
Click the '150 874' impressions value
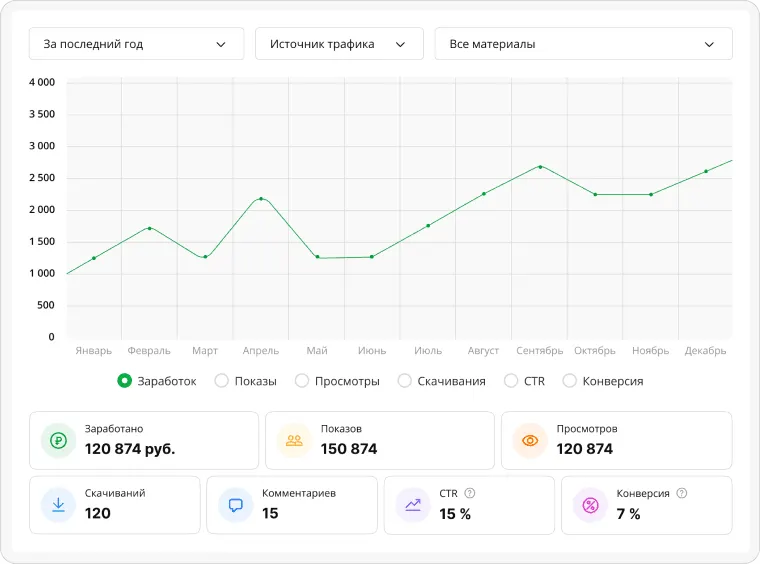(x=349, y=449)
